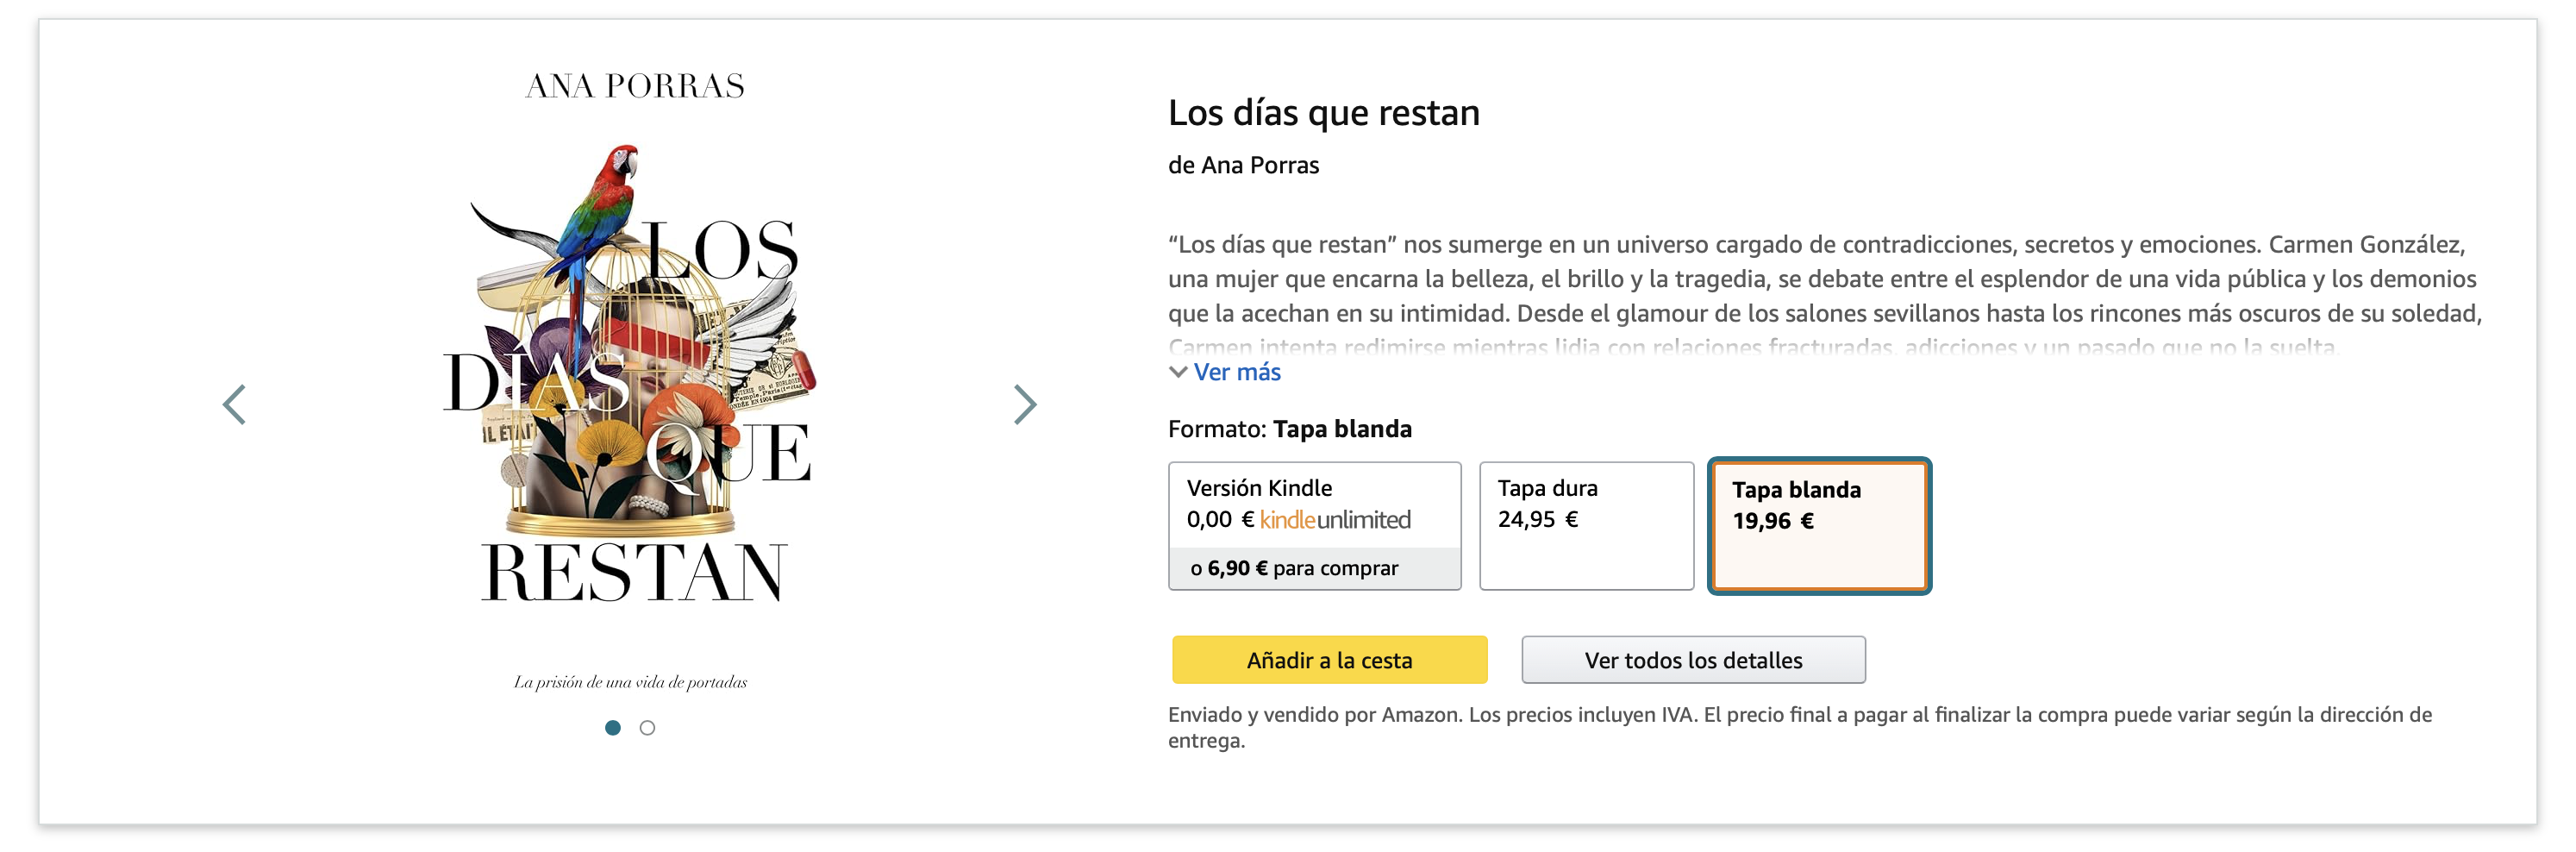Click the title Los días que restan
Image resolution: width=2576 pixels, height=852 pixels.
[1323, 113]
